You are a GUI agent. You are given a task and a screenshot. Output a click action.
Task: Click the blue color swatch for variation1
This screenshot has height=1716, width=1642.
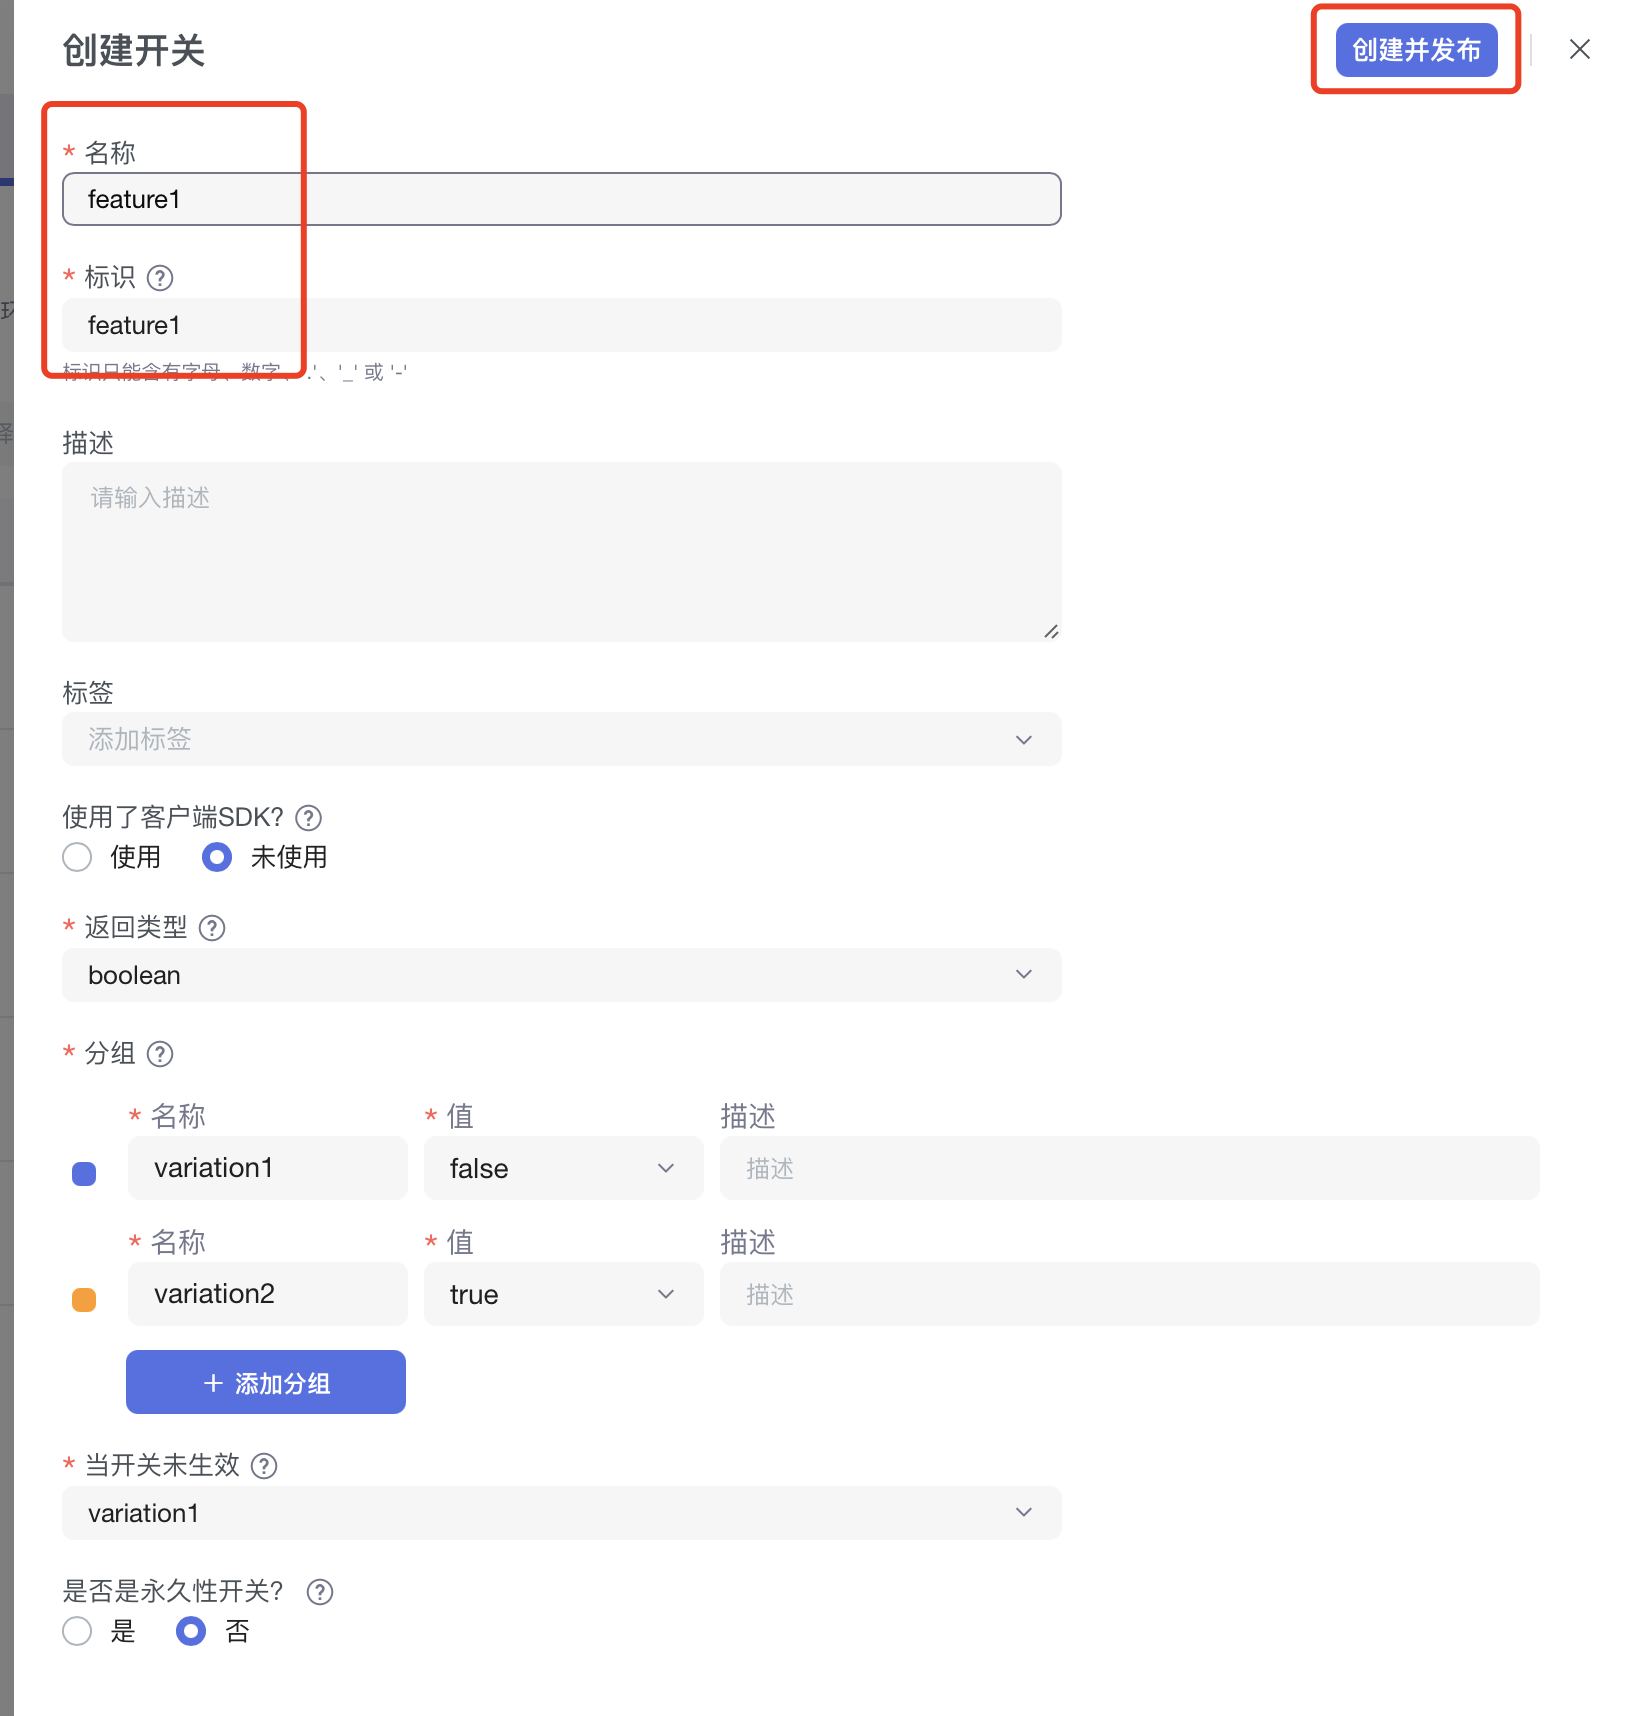tap(84, 1174)
